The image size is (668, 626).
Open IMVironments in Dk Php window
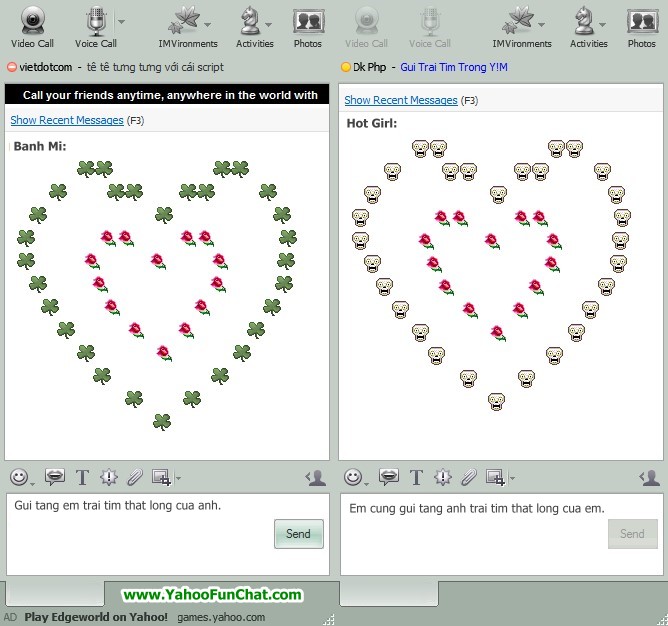tap(522, 26)
